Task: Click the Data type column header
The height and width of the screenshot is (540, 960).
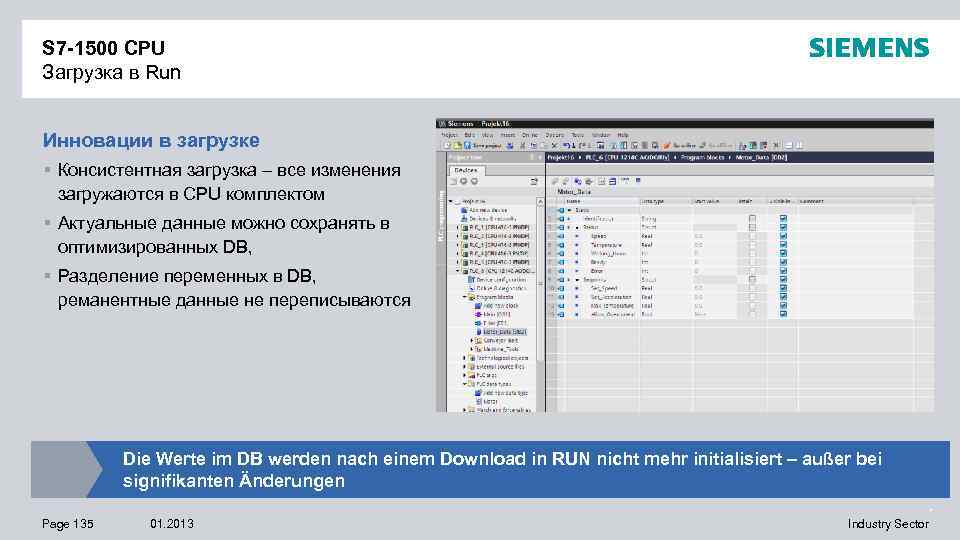Action: (x=666, y=201)
